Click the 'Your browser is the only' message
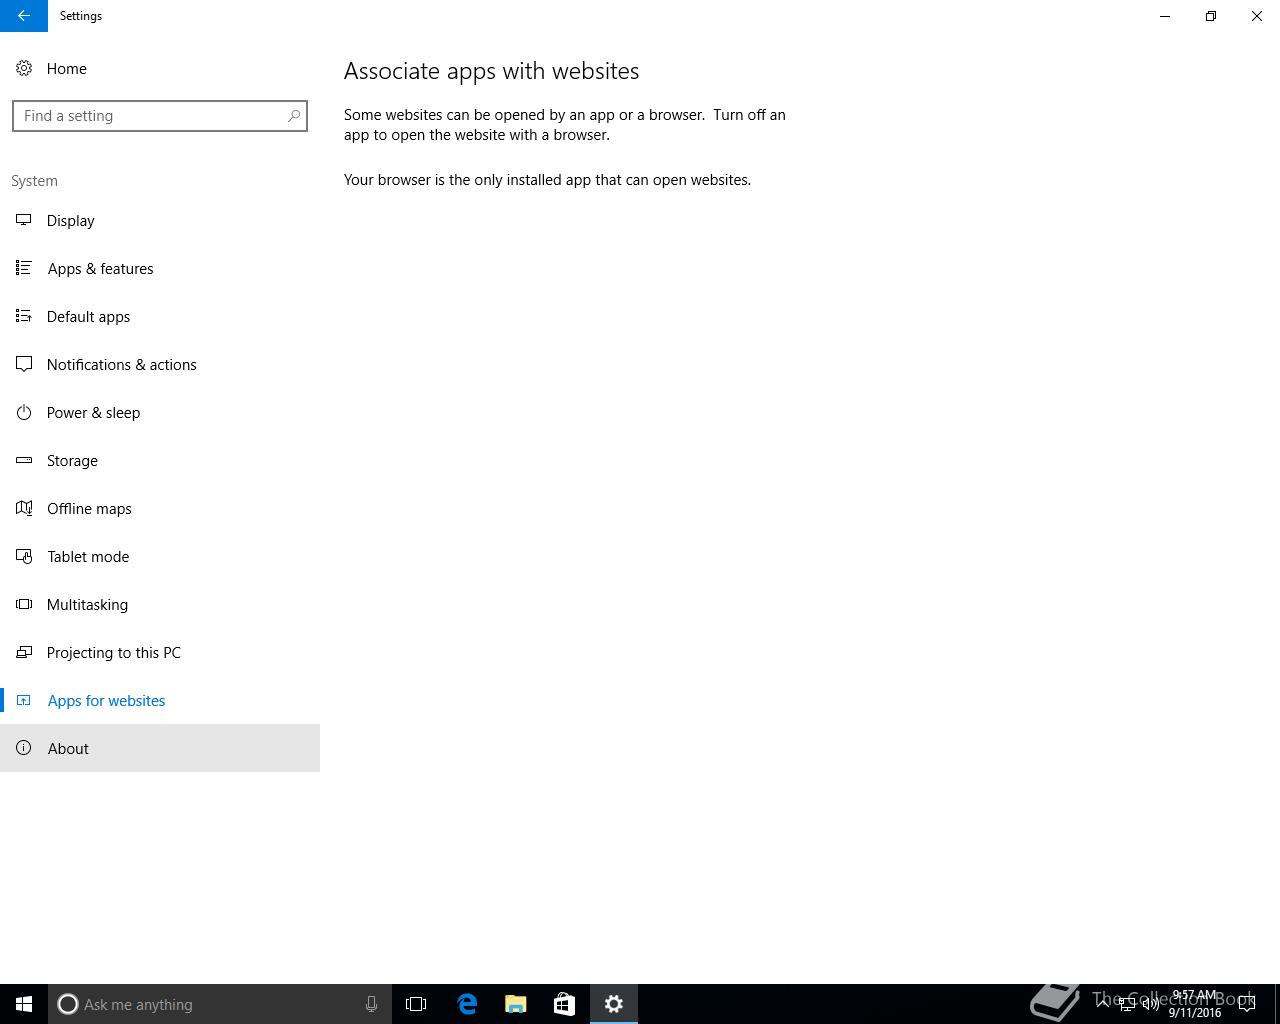 click(x=547, y=180)
